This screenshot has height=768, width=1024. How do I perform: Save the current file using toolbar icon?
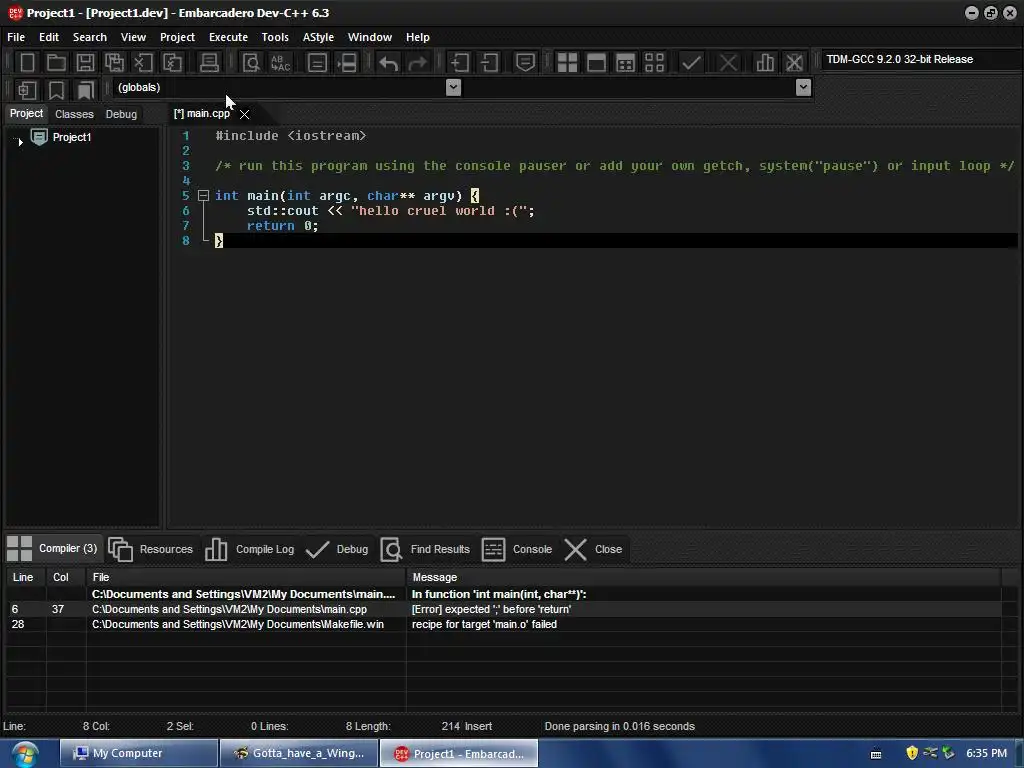point(85,63)
